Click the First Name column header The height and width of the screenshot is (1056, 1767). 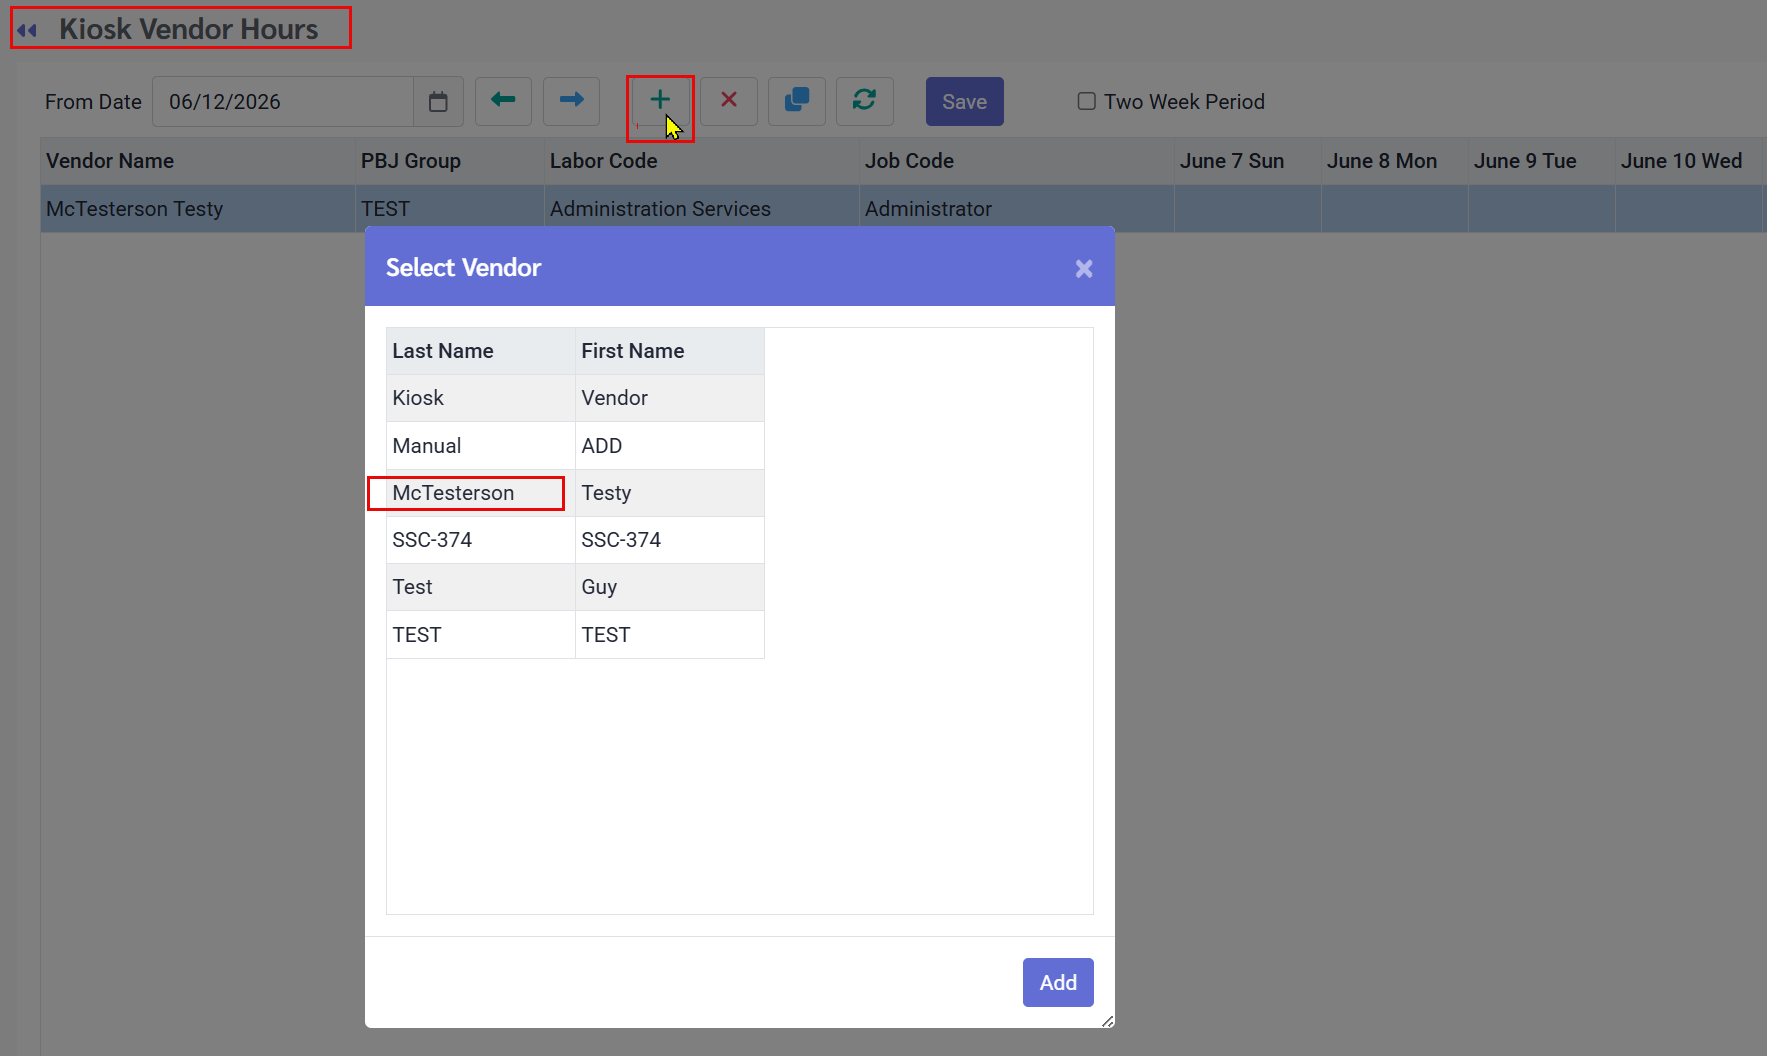(670, 351)
